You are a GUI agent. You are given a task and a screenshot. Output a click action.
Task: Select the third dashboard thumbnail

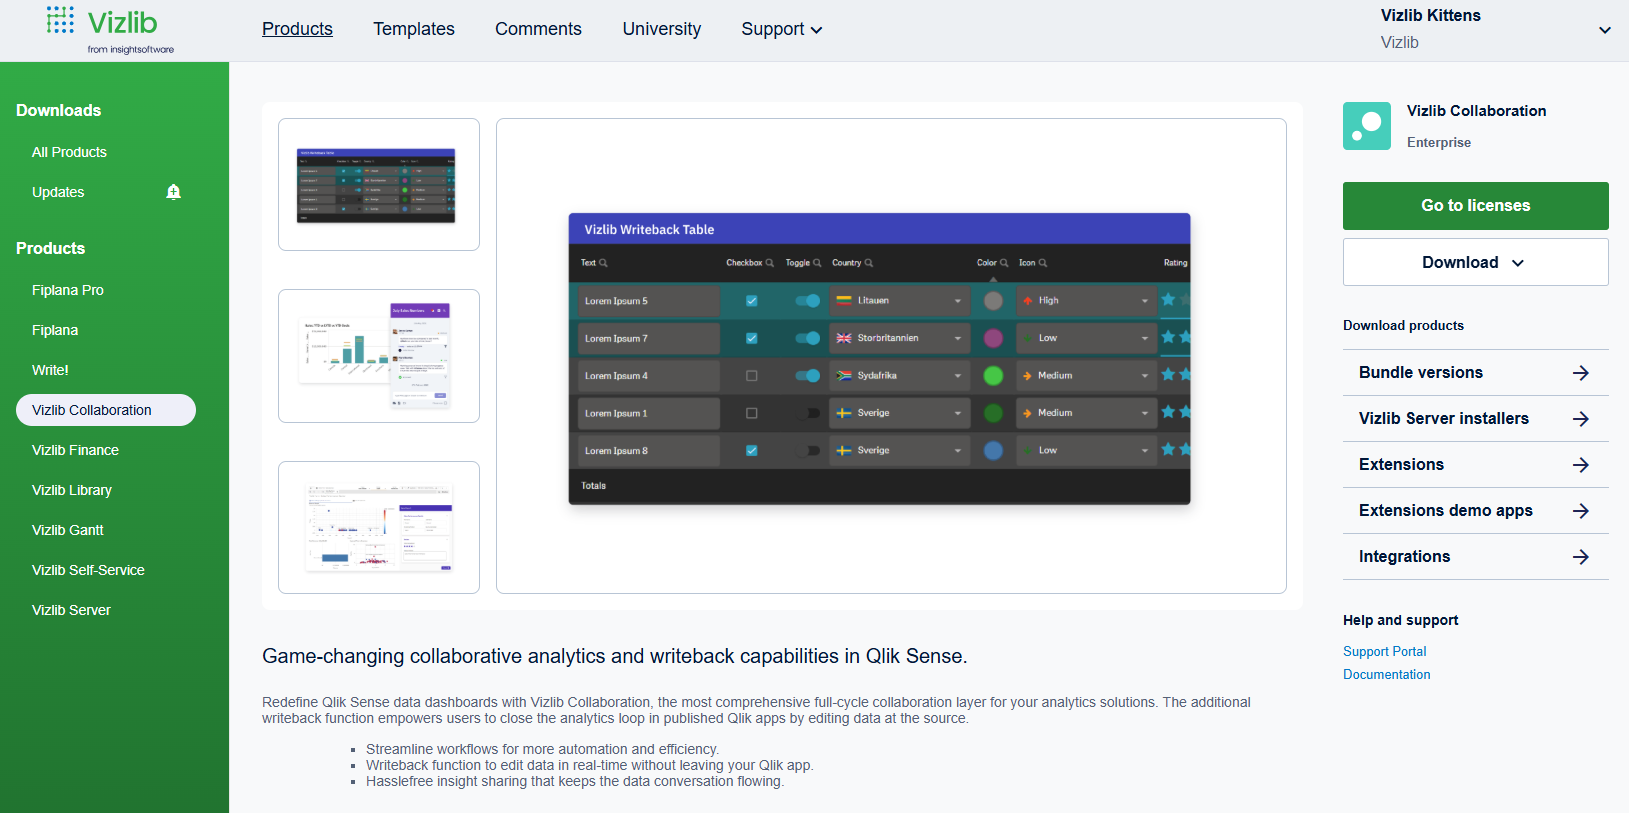379,527
